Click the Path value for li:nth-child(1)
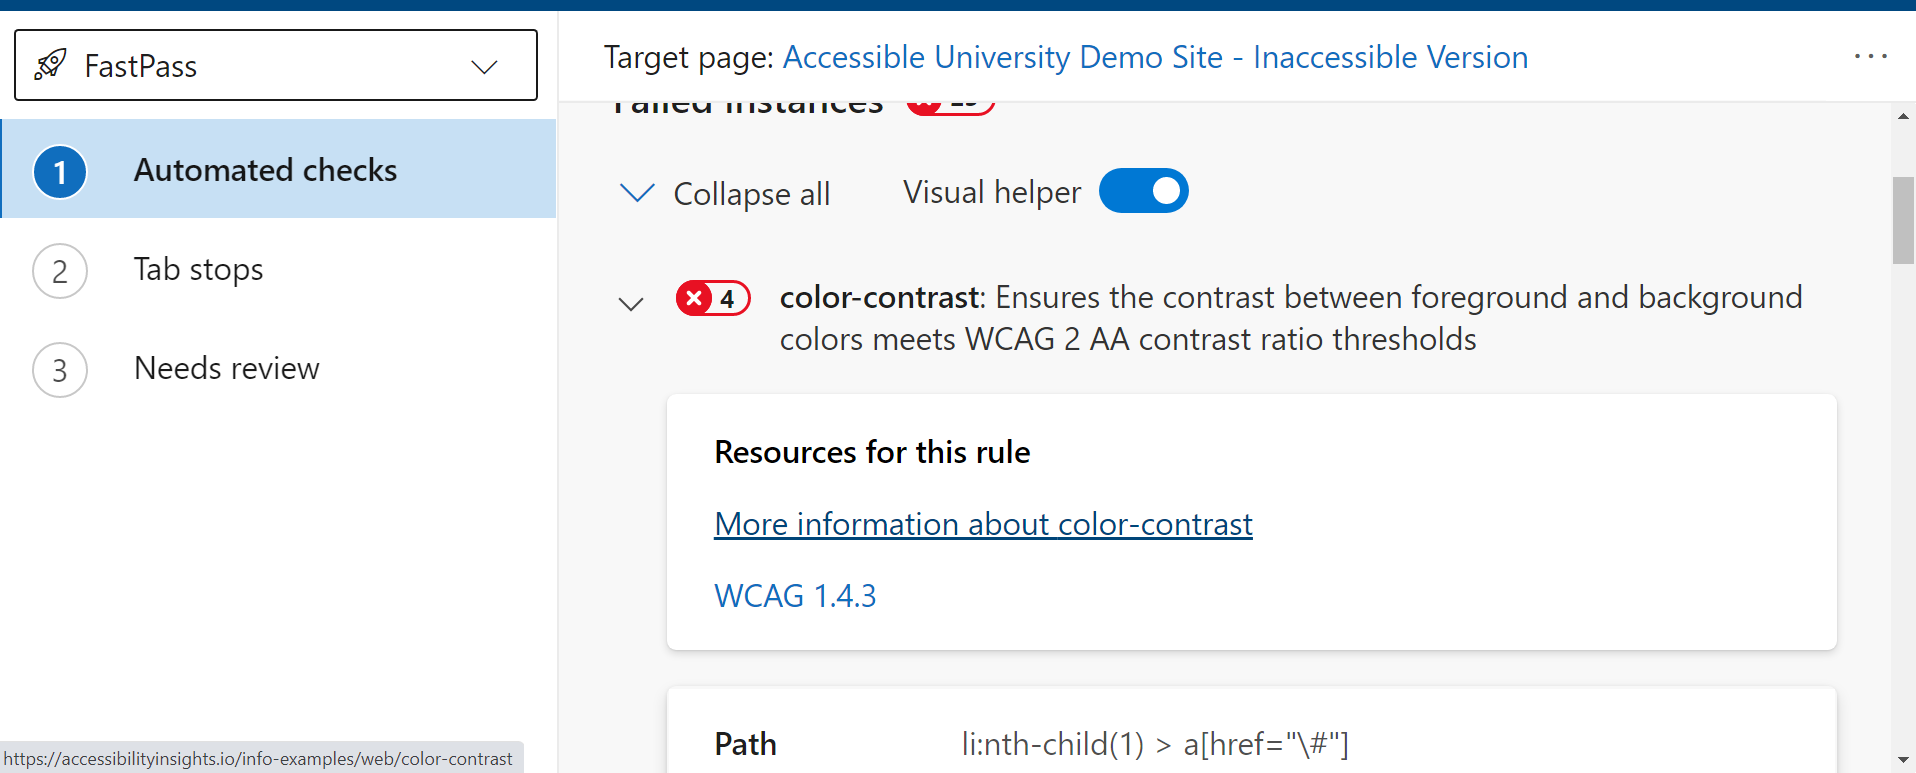This screenshot has width=1916, height=773. coord(1155,744)
